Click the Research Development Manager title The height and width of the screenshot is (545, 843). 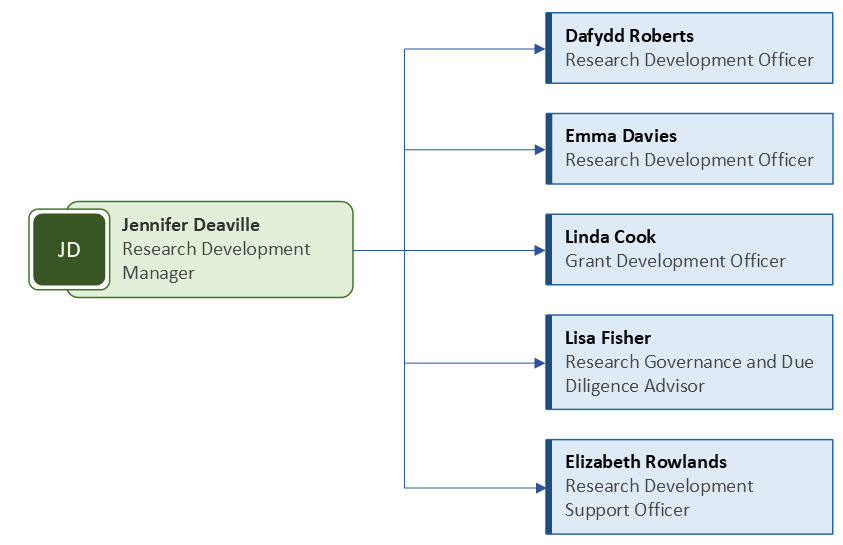(x=216, y=261)
